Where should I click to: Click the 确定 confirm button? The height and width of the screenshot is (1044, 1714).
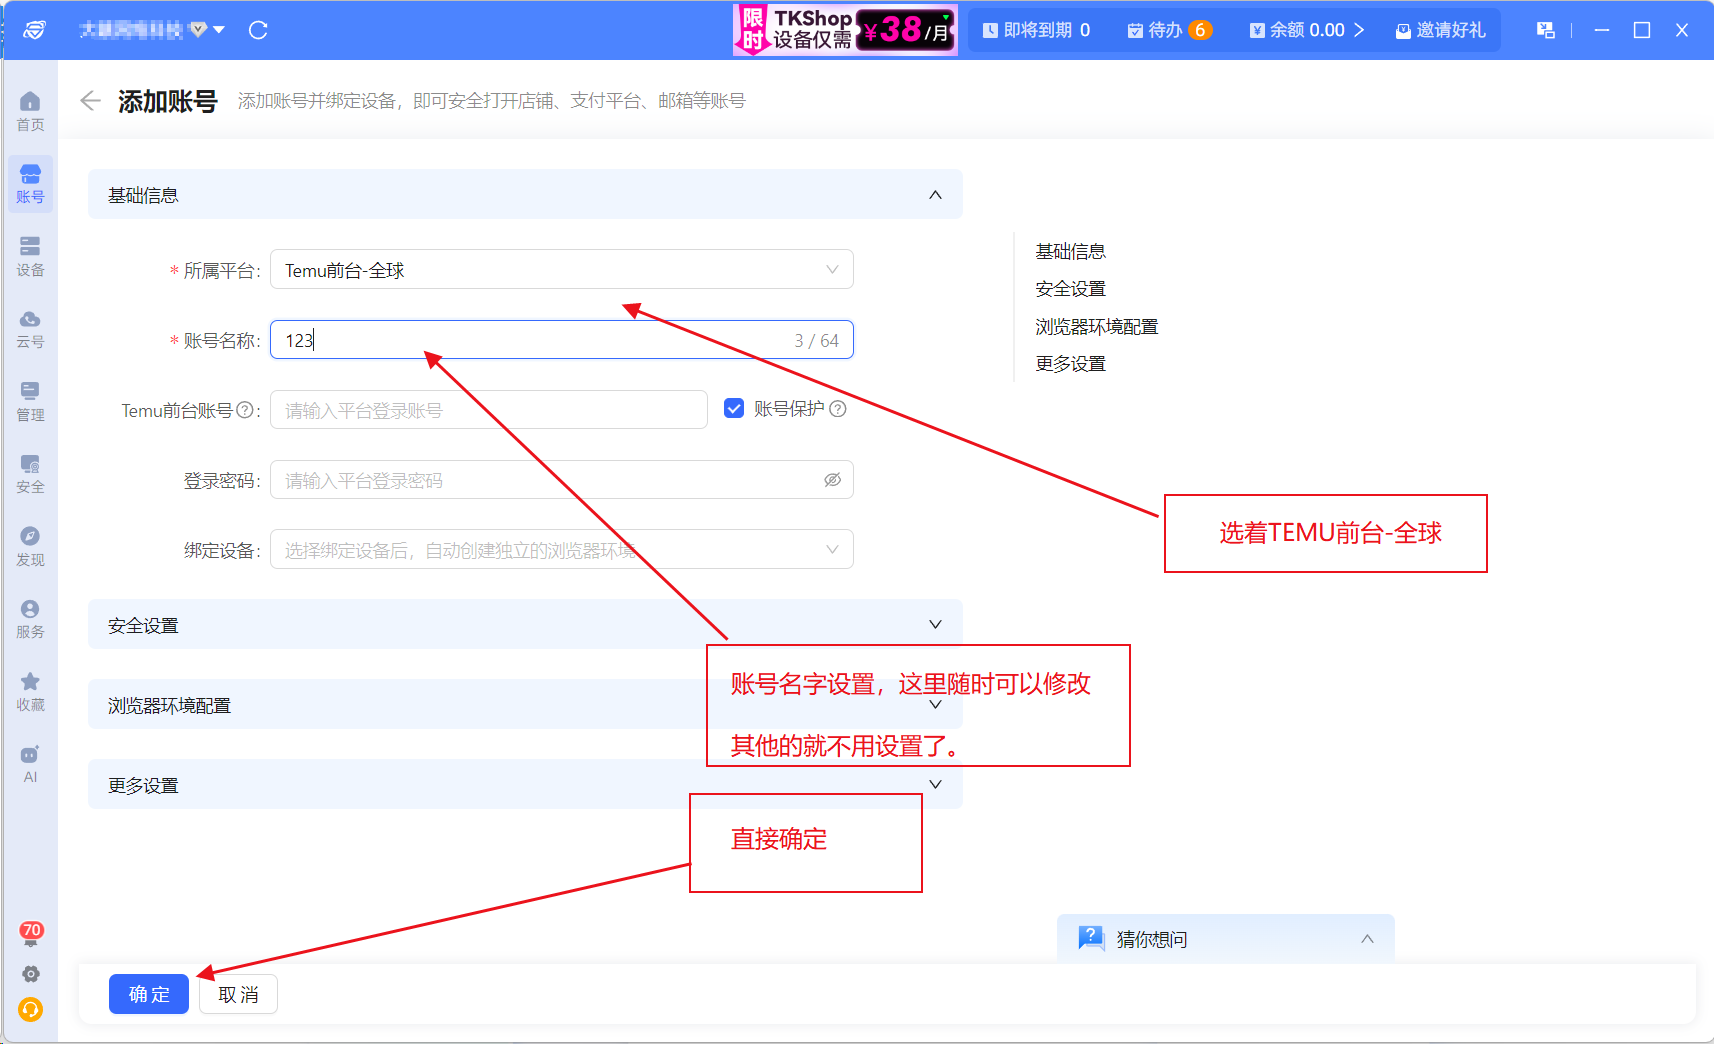[149, 994]
